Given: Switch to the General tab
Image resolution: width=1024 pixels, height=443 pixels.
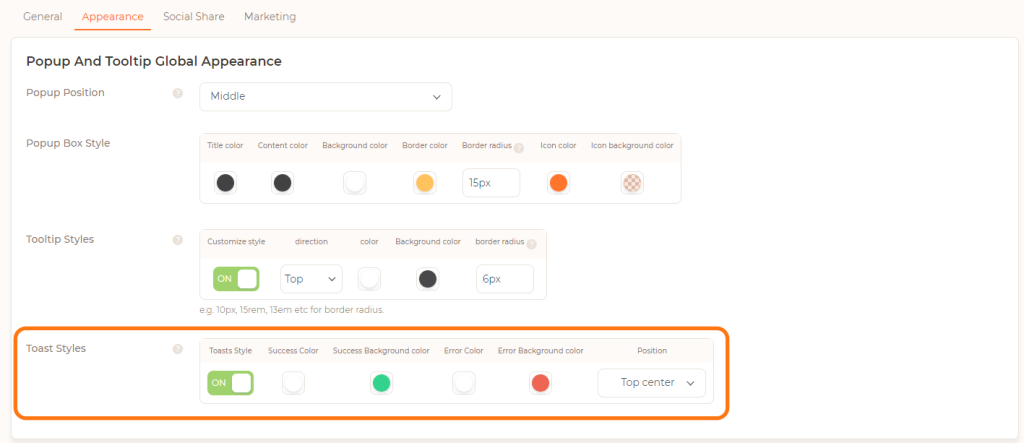Looking at the screenshot, I should click(43, 16).
